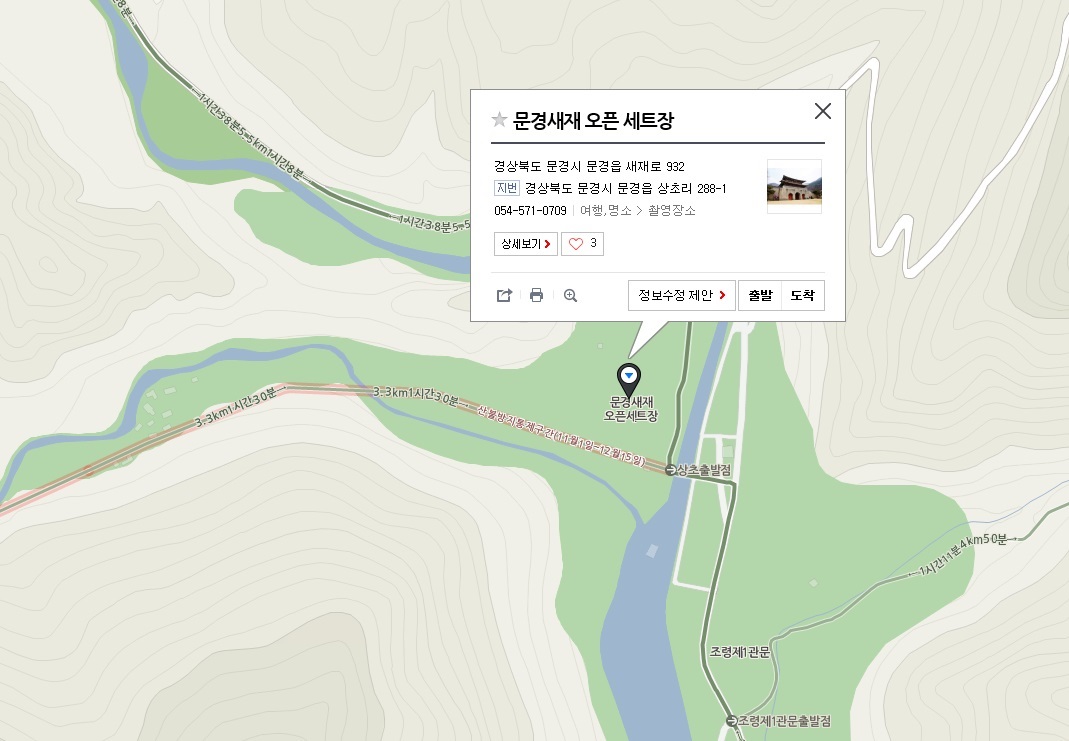The image size is (1069, 741).
Task: Click the 상세보기 details button
Action: coord(526,244)
